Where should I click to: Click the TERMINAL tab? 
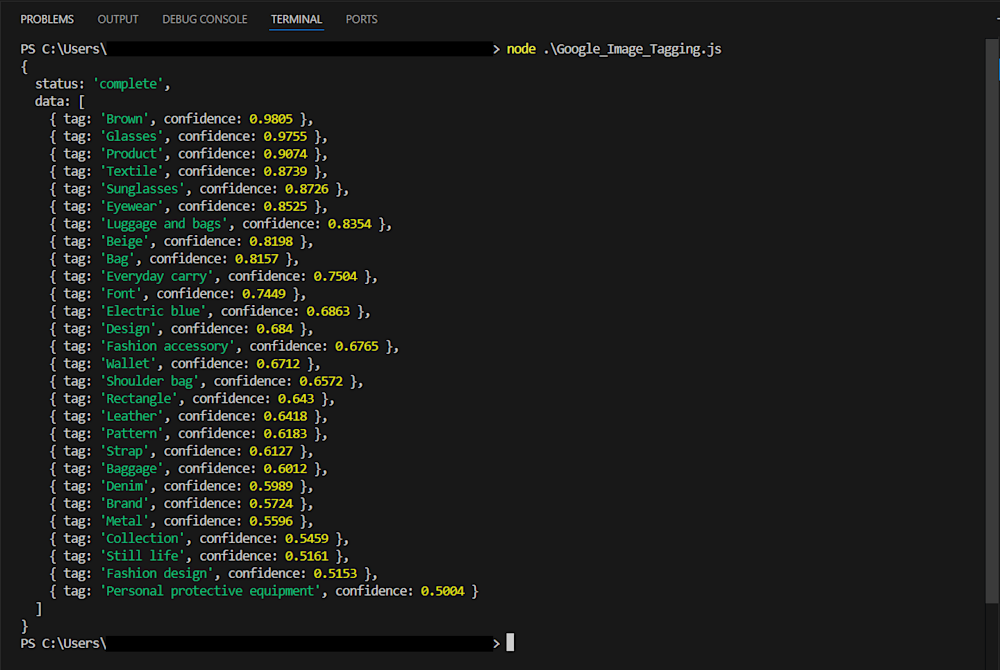pyautogui.click(x=296, y=19)
